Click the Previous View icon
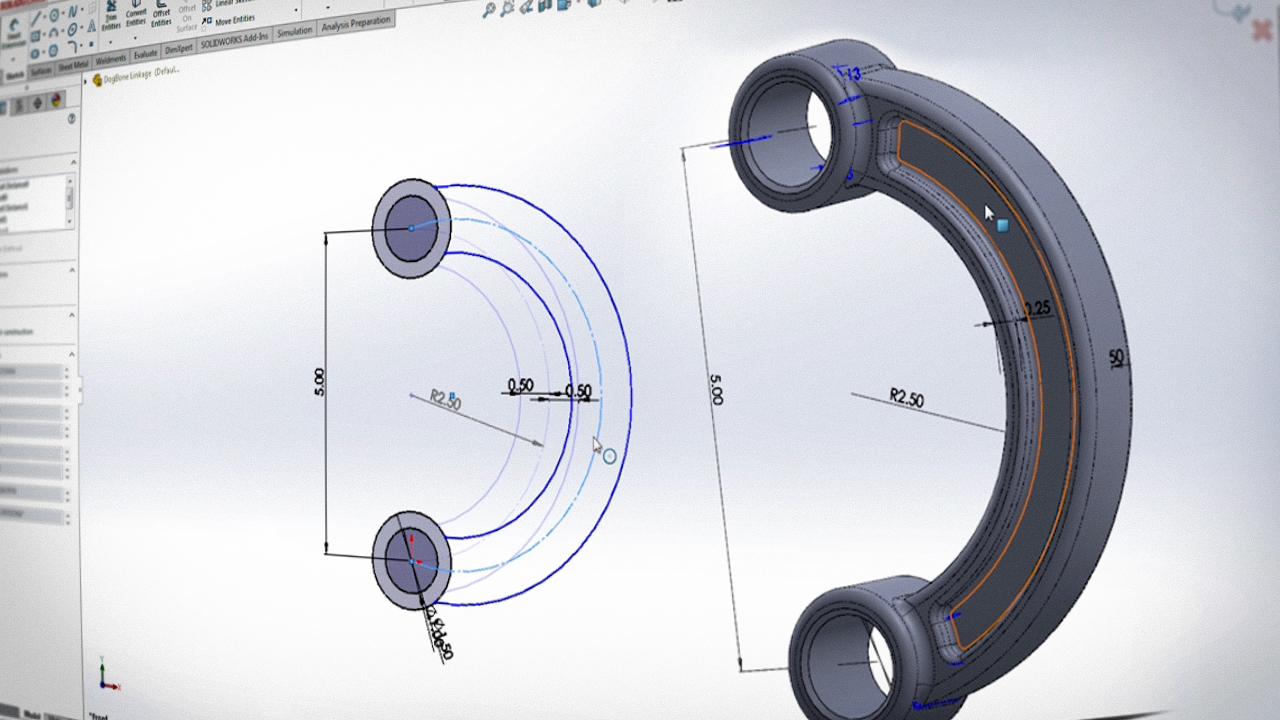 [526, 8]
